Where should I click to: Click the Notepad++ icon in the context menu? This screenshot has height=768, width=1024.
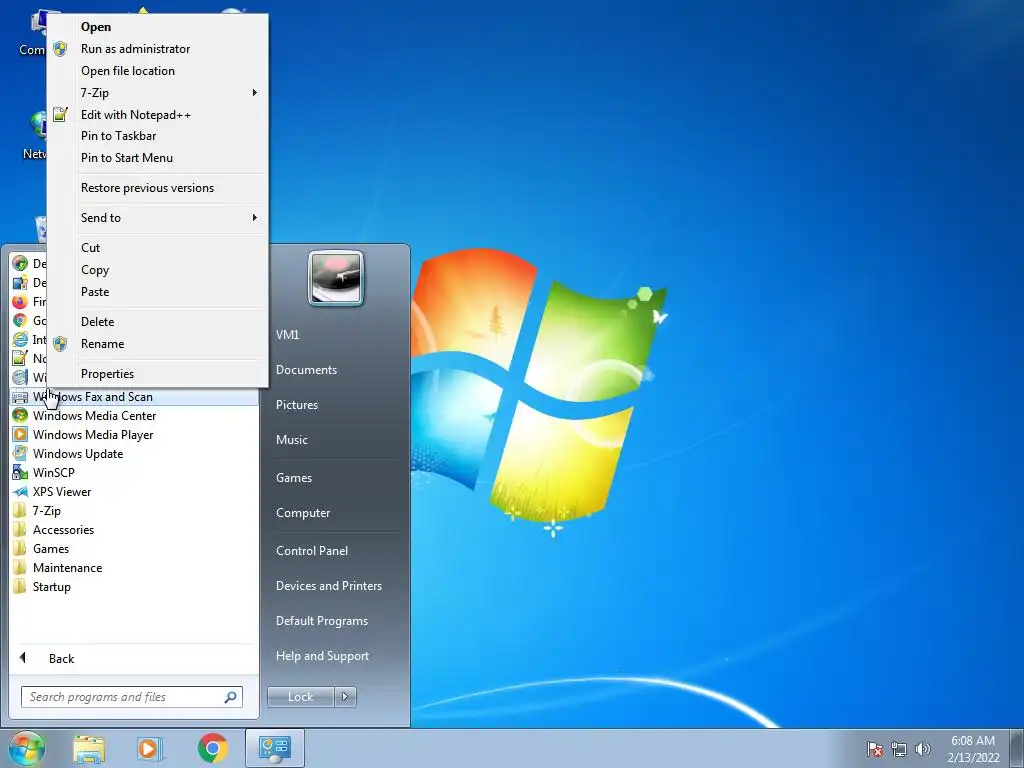click(60, 115)
